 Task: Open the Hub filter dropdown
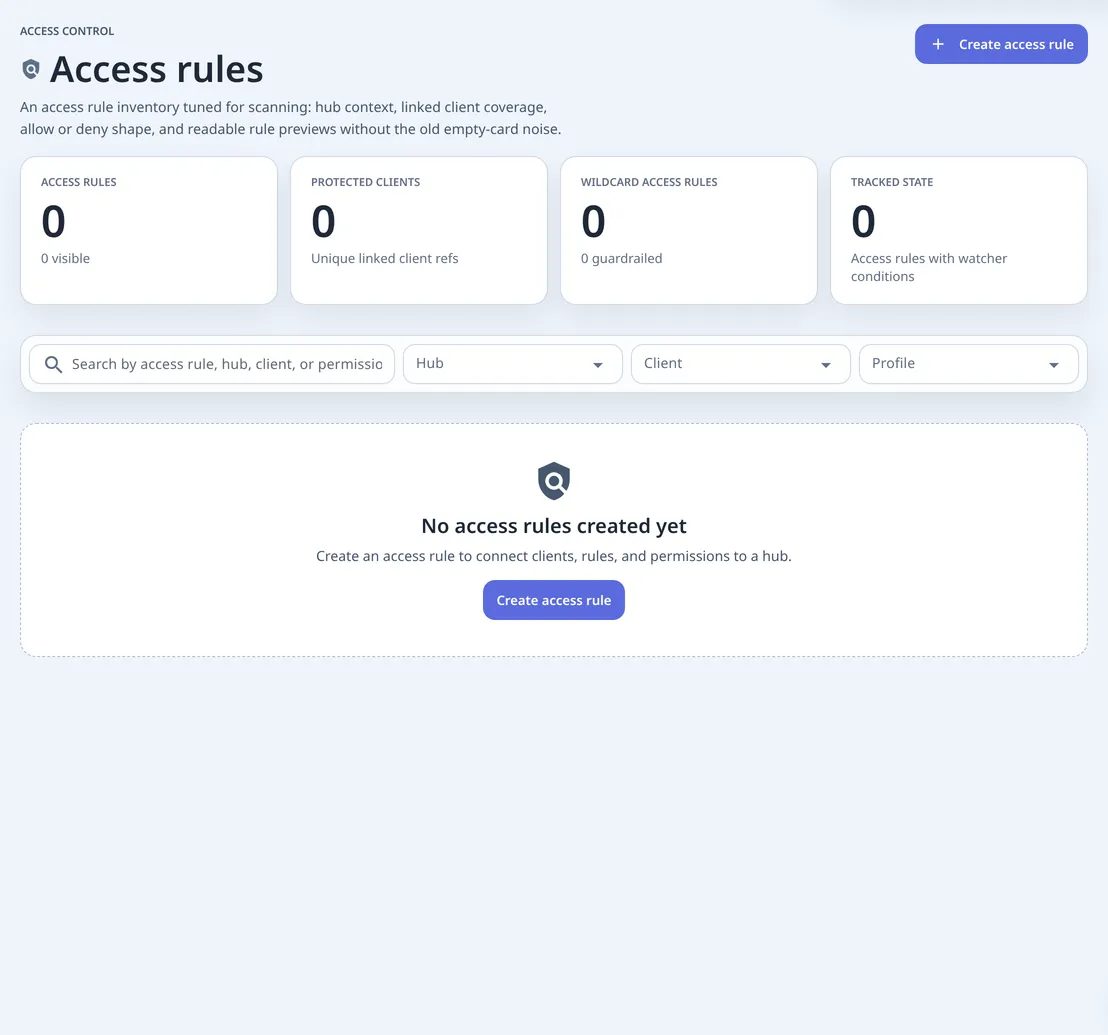[512, 364]
